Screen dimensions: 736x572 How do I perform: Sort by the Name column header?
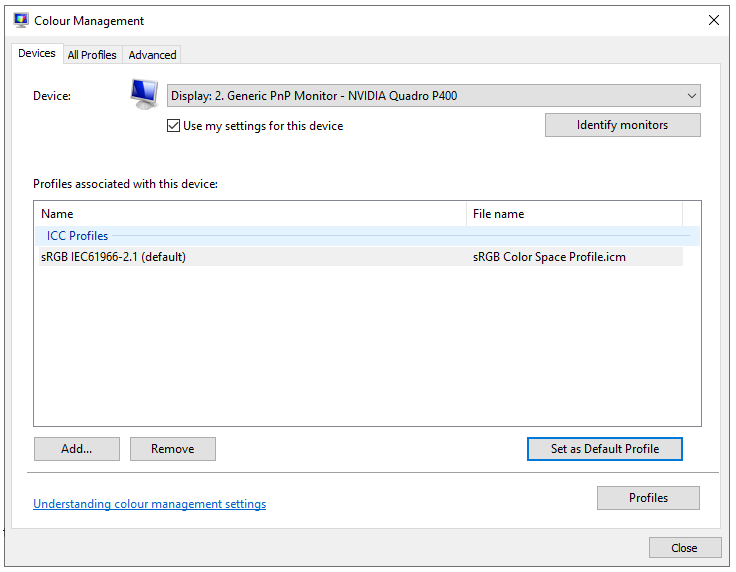[251, 214]
